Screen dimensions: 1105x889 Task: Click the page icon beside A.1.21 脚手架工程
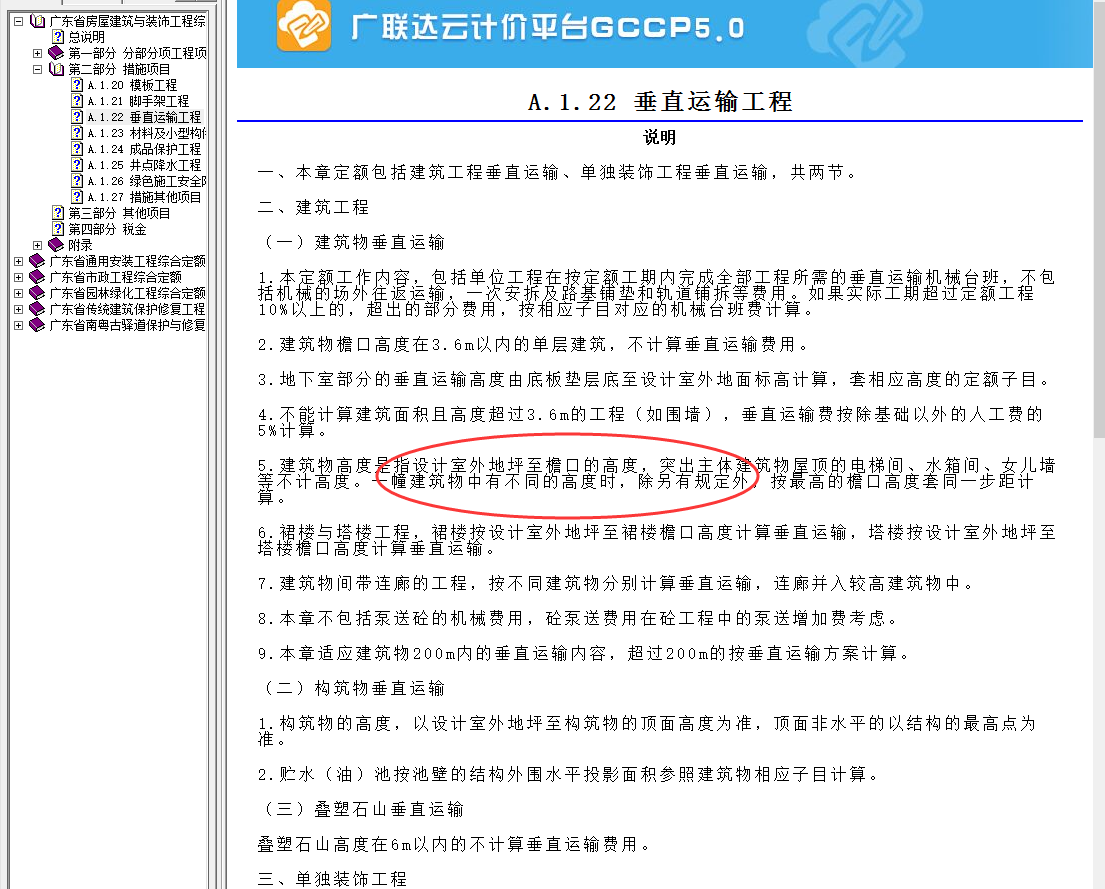[78, 101]
